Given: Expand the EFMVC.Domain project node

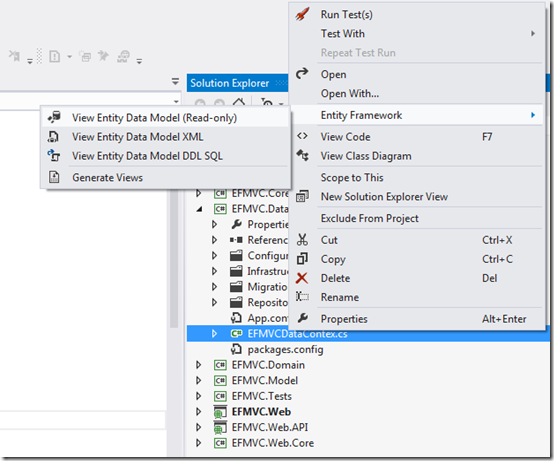Looking at the screenshot, I should click(199, 365).
